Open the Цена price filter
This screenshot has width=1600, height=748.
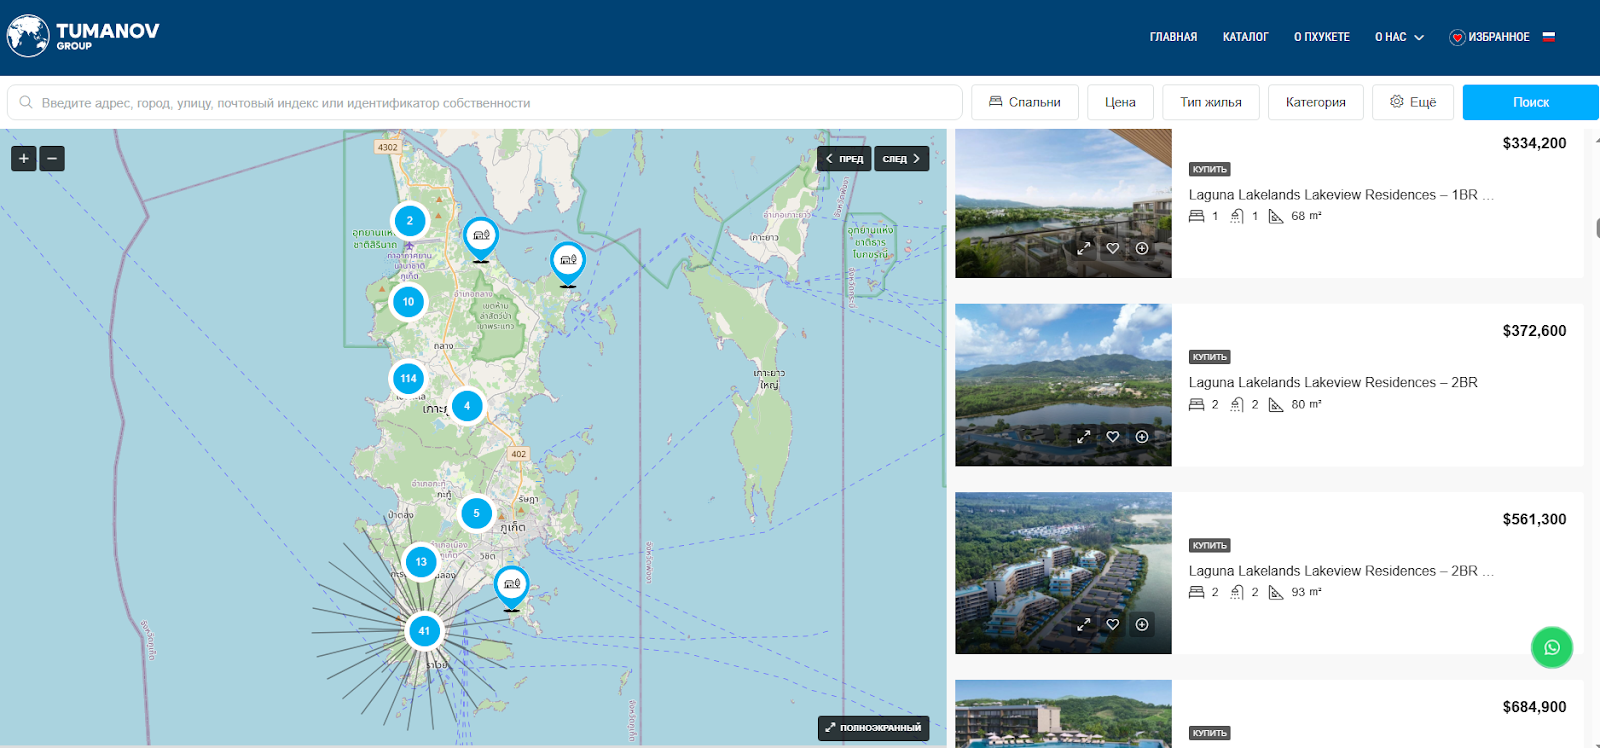point(1120,102)
